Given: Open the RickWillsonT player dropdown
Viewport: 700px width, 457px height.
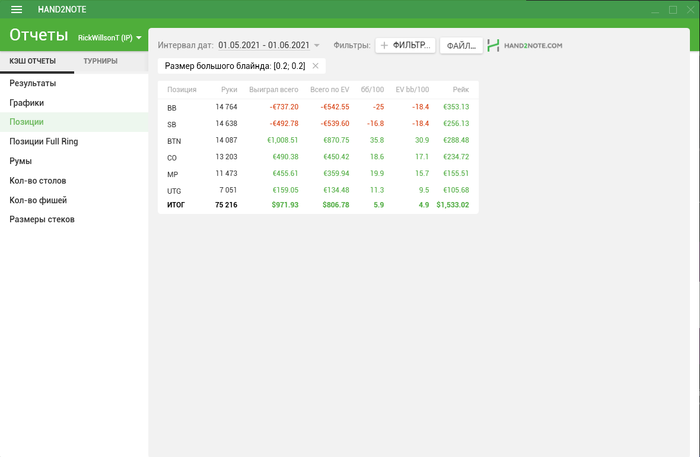Looking at the screenshot, I should [109, 37].
